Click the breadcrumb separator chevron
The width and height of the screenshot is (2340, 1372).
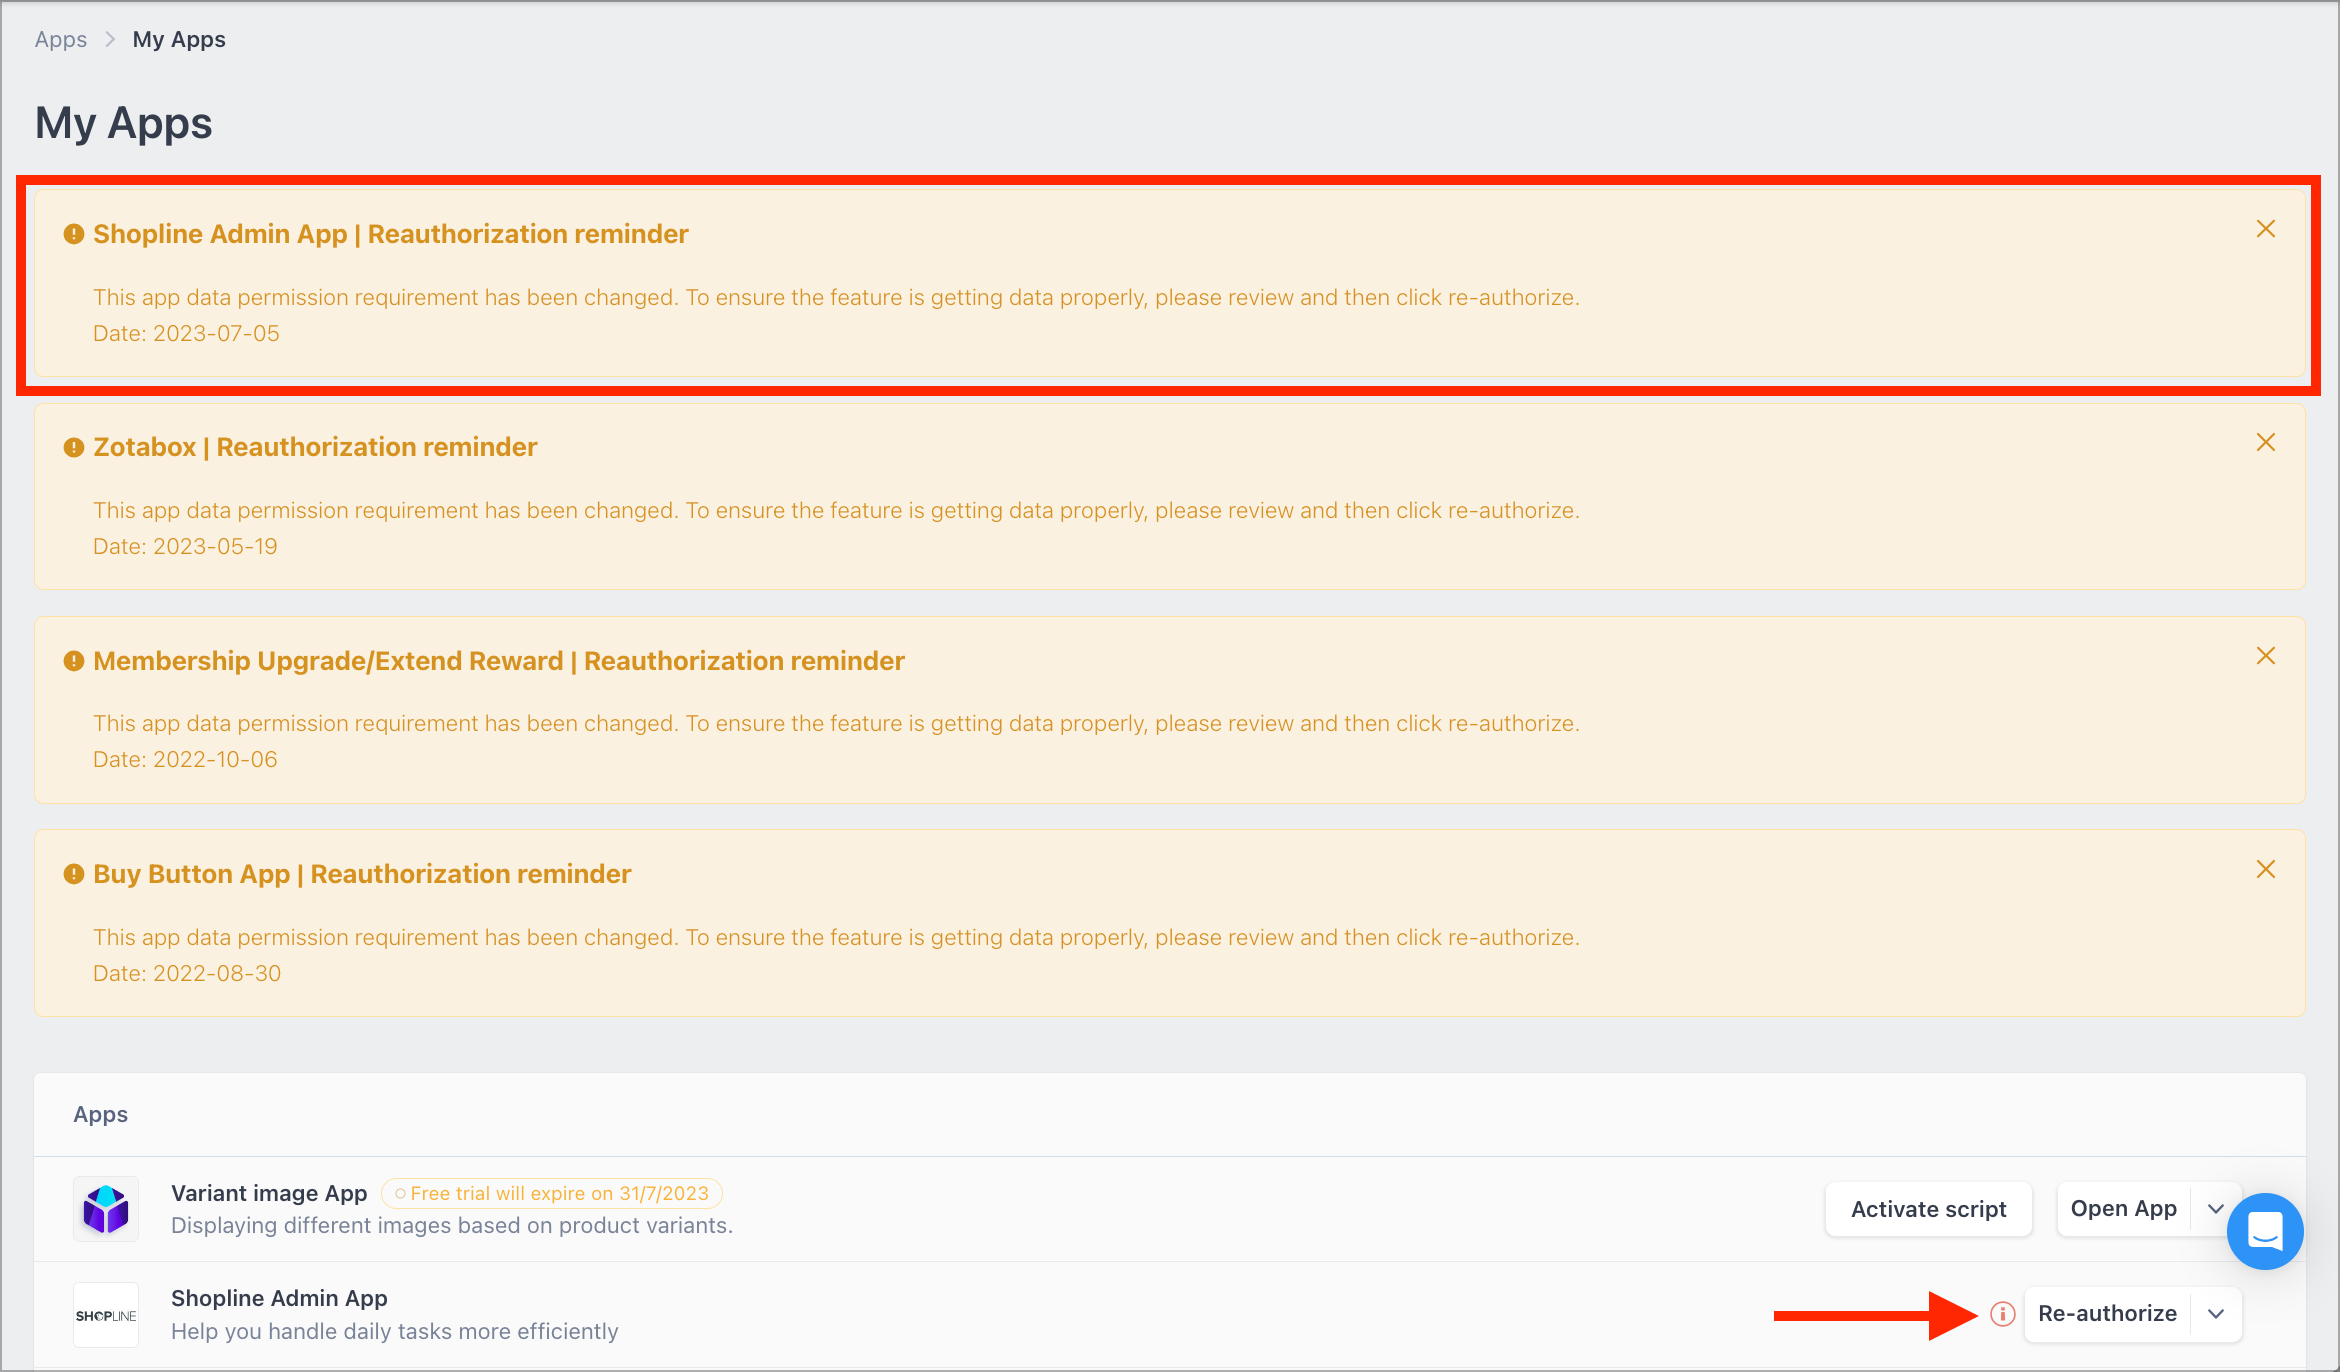click(x=110, y=39)
